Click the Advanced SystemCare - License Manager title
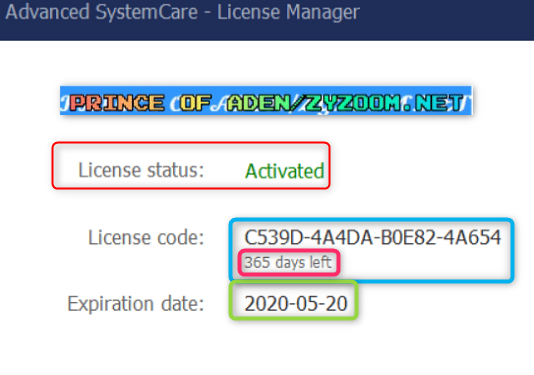Screen dimensions: 534x375 pyautogui.click(x=183, y=13)
